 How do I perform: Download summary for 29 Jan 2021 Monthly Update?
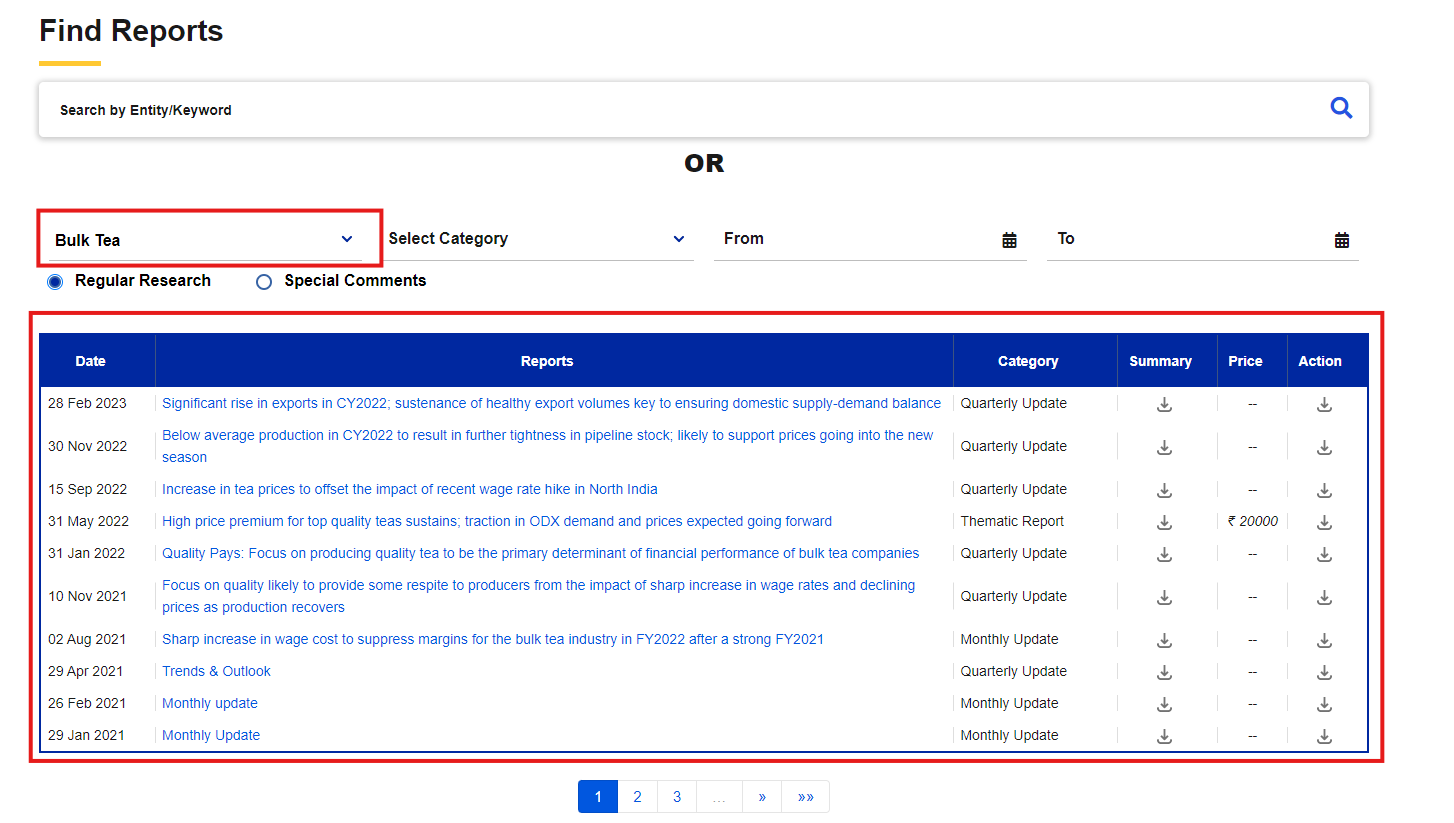[1164, 736]
